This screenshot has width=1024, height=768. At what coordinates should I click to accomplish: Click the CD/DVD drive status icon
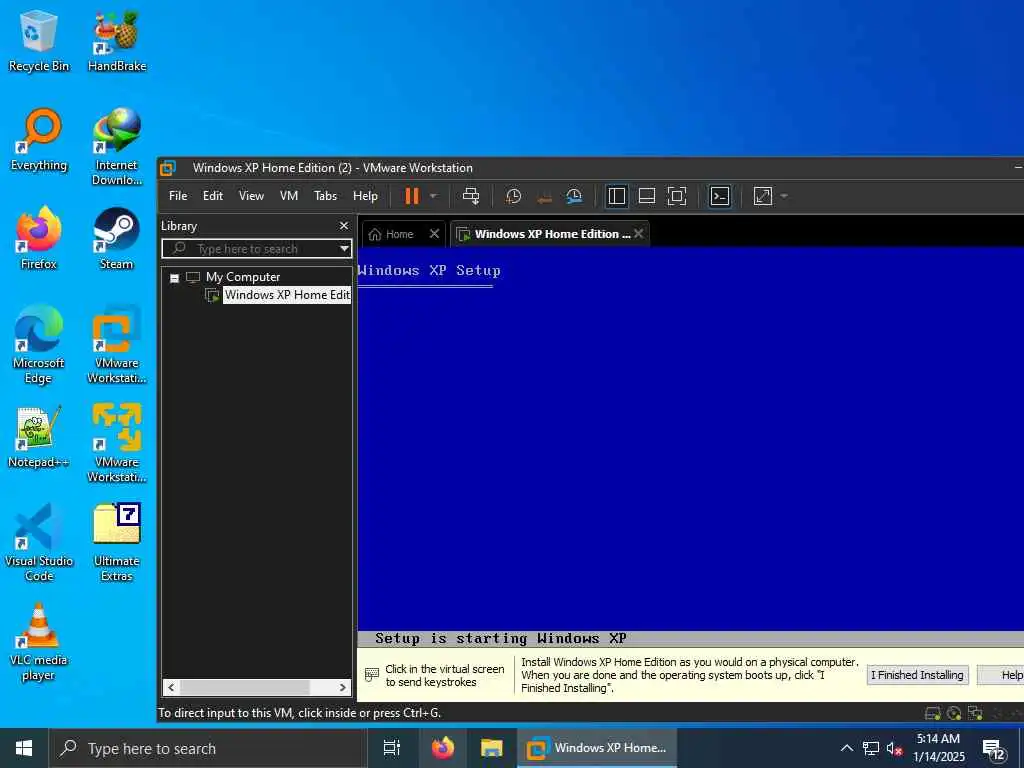[x=953, y=713]
